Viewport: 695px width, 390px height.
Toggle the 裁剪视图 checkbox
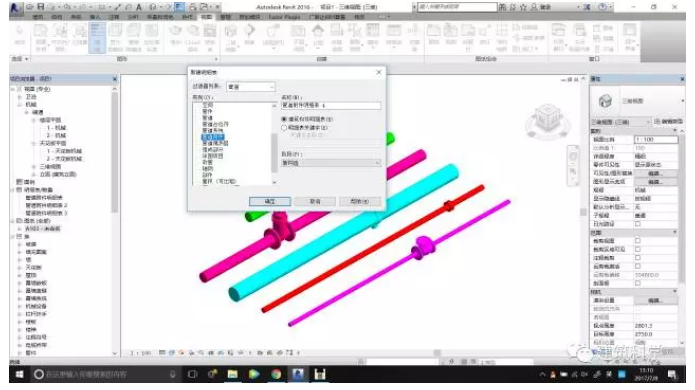point(637,241)
